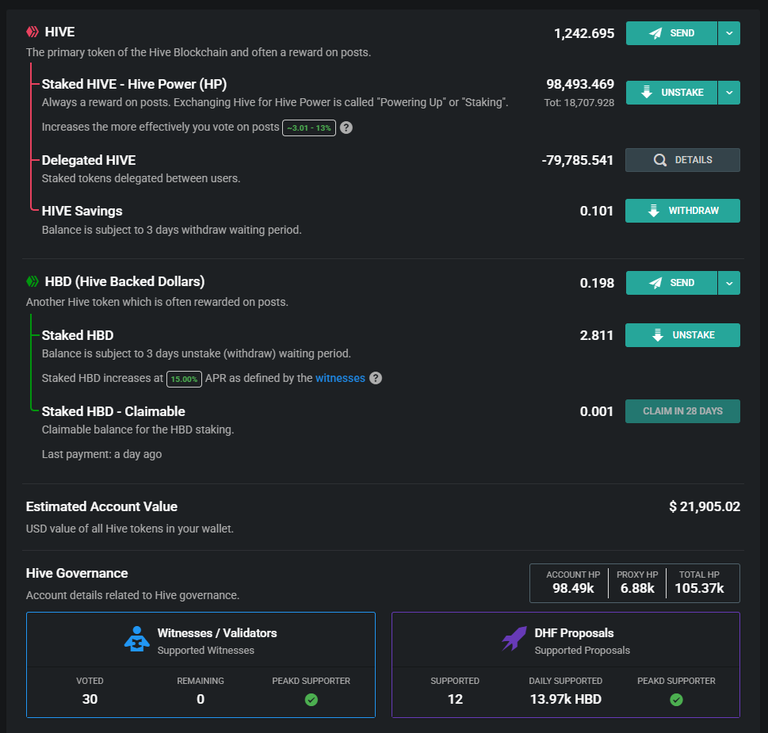Click the down arrow icon on Withdraw
Screen dimensions: 768x733
point(653,211)
